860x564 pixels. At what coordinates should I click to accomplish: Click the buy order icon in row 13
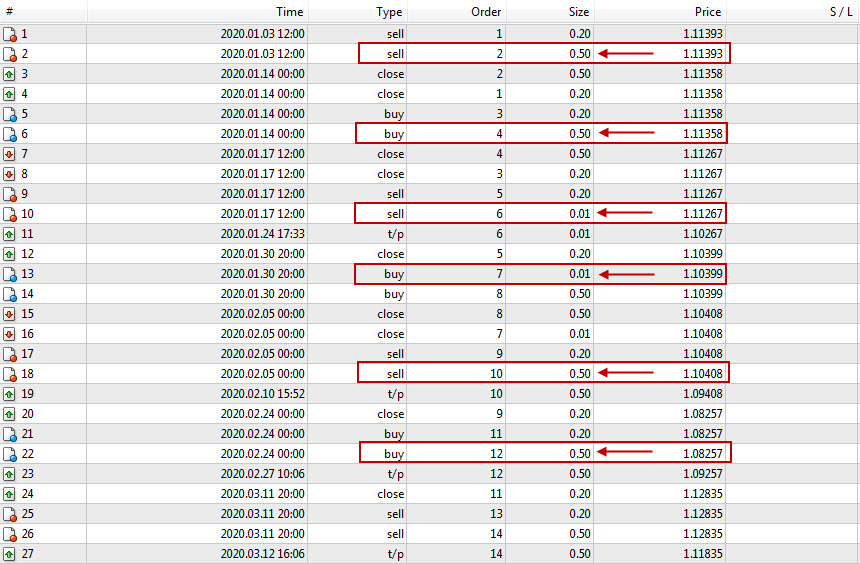pos(10,274)
